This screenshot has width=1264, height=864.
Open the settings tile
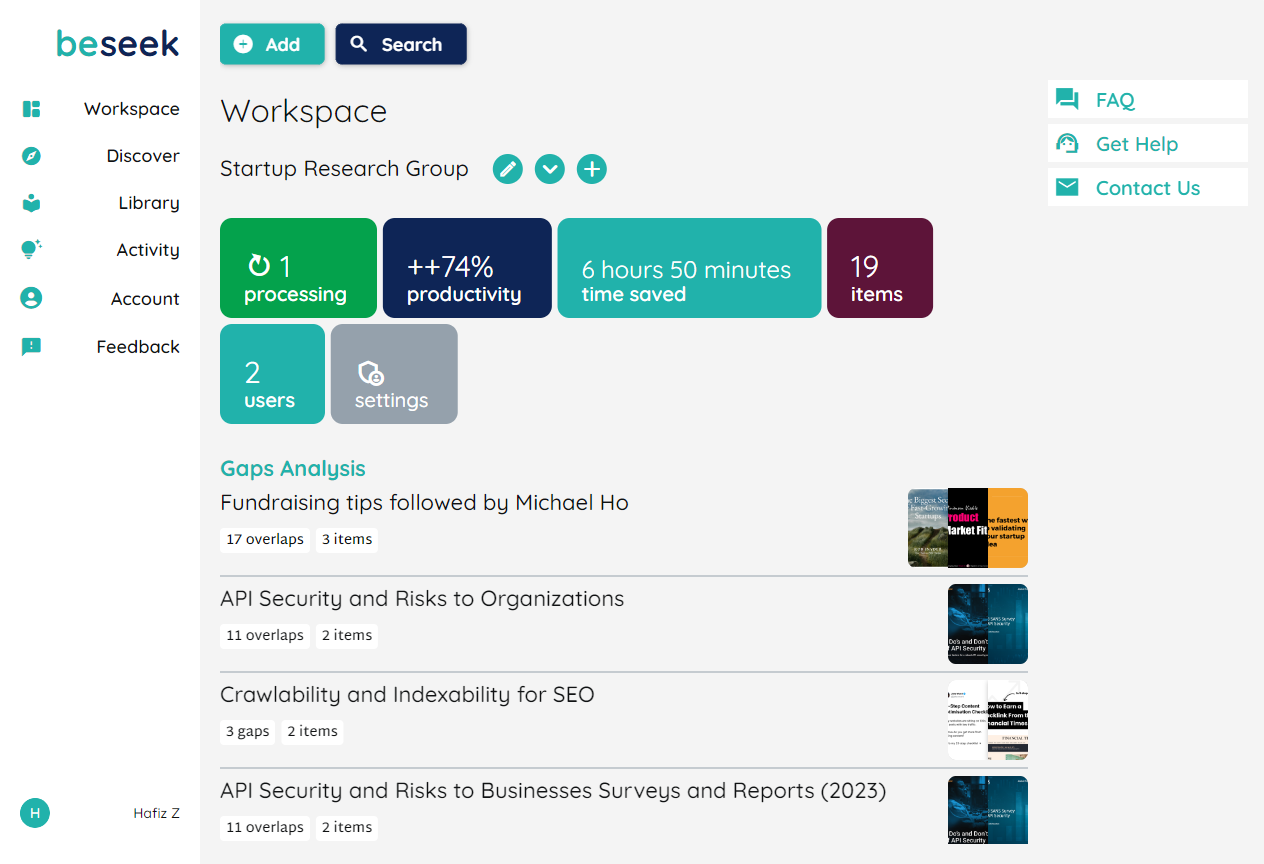coord(394,374)
